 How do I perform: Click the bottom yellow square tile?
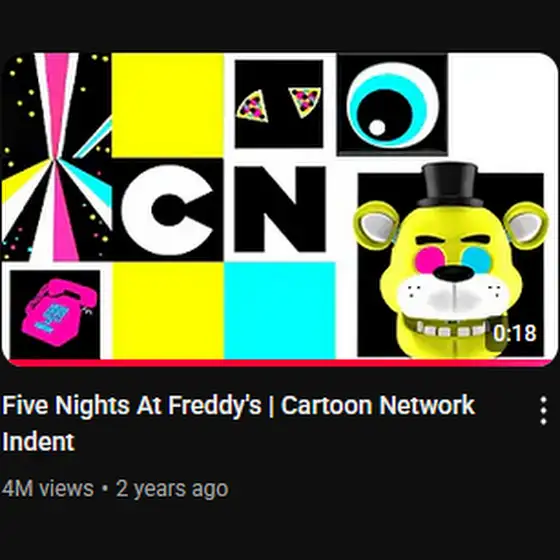click(x=168, y=310)
